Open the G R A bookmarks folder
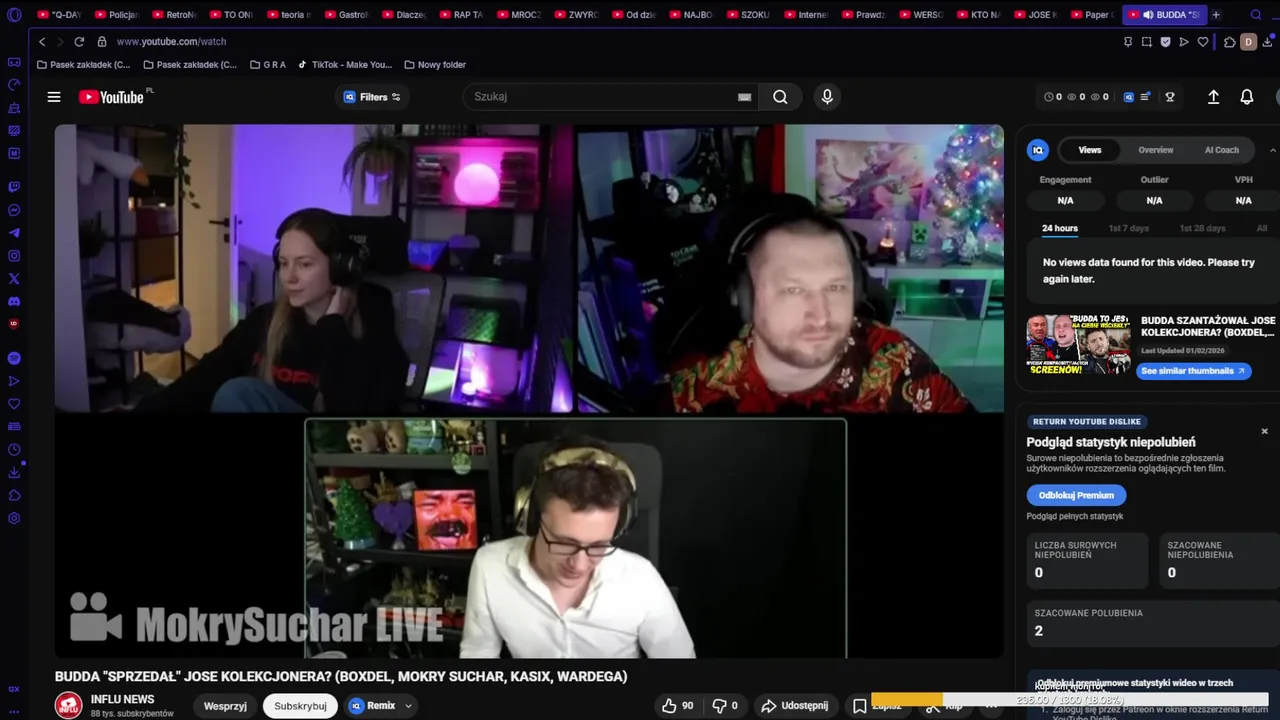The width and height of the screenshot is (1280, 720). coord(267,65)
